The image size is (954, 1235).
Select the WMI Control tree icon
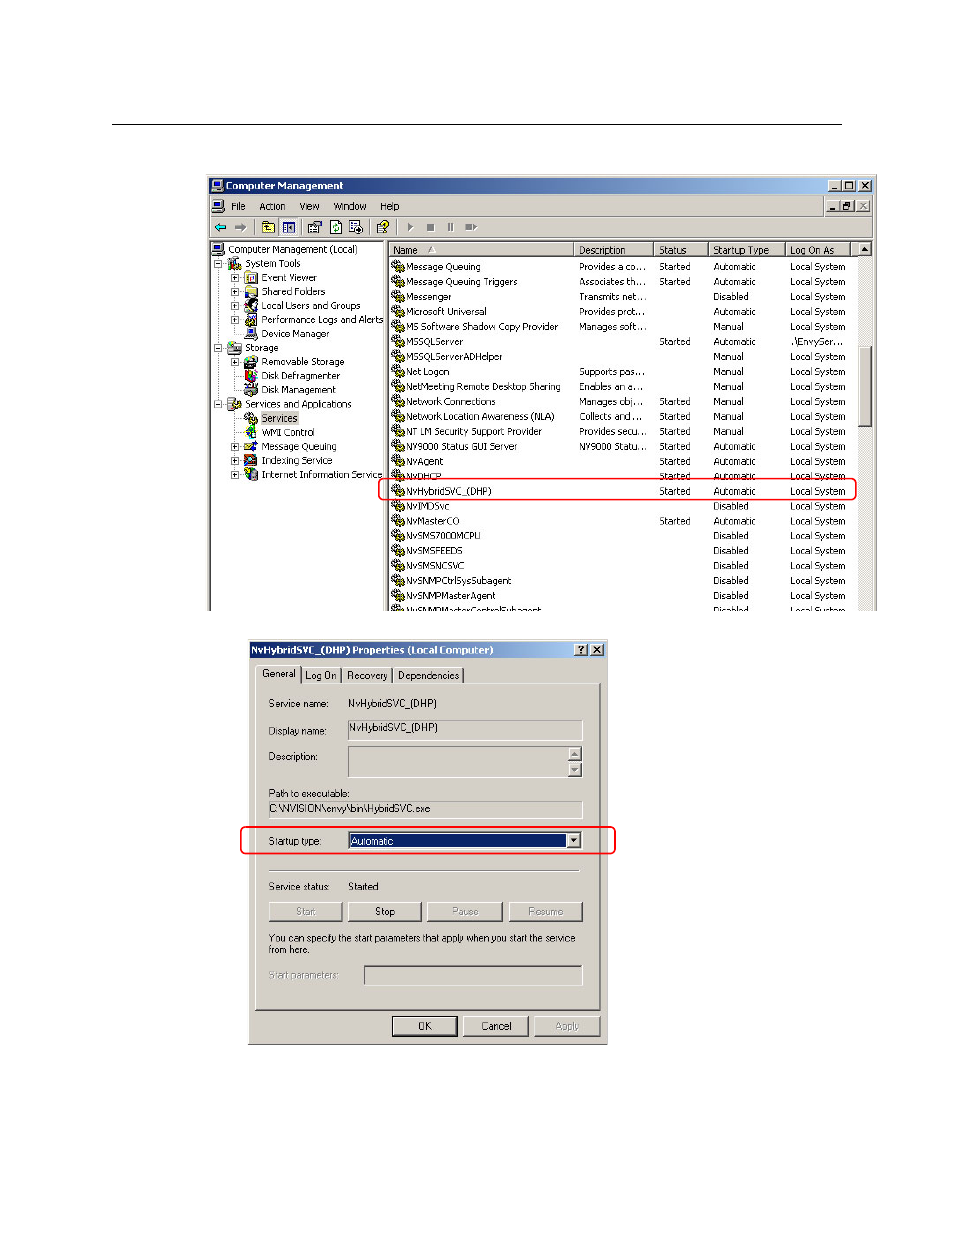(252, 433)
